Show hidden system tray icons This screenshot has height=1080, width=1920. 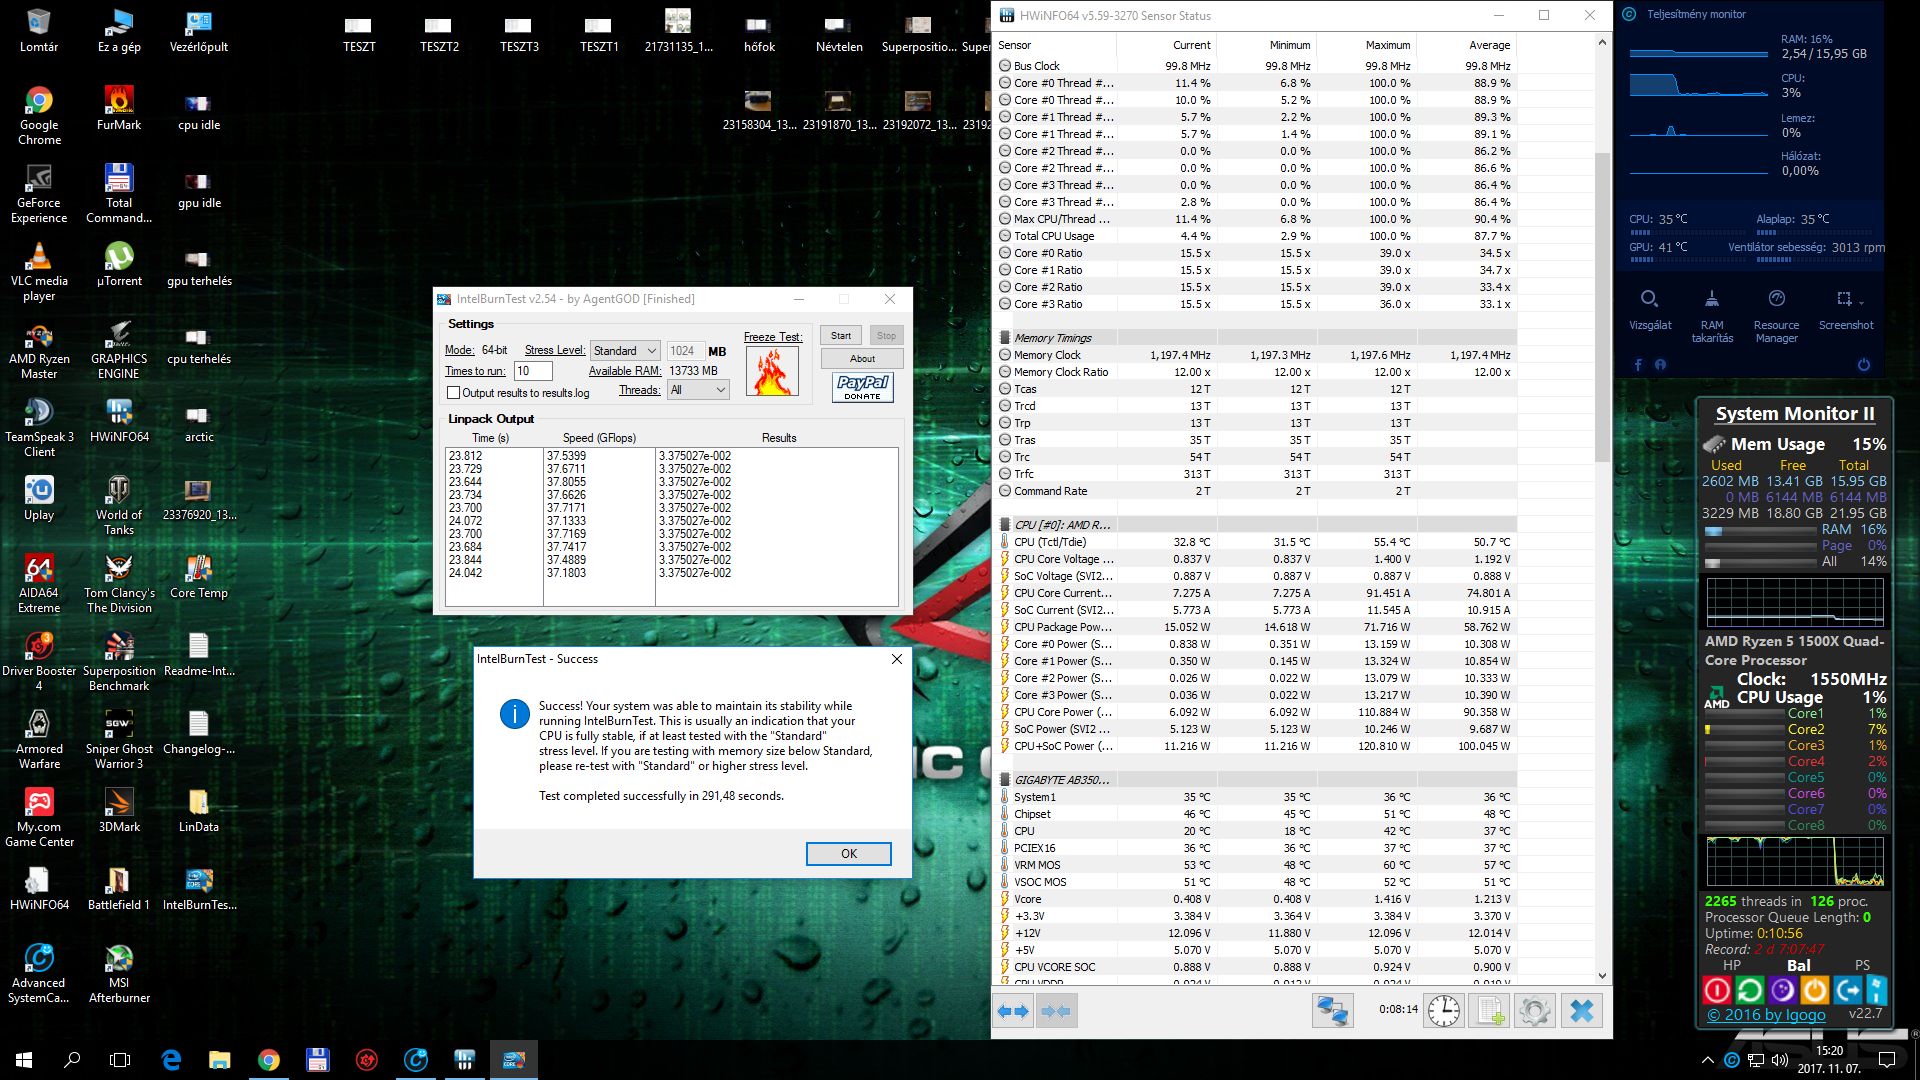1707,1060
